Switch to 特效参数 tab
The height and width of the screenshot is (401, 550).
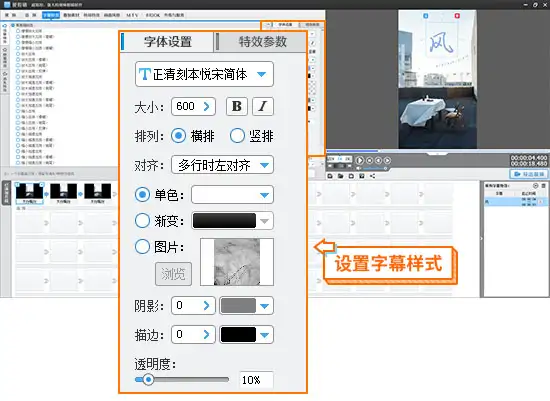tap(262, 42)
